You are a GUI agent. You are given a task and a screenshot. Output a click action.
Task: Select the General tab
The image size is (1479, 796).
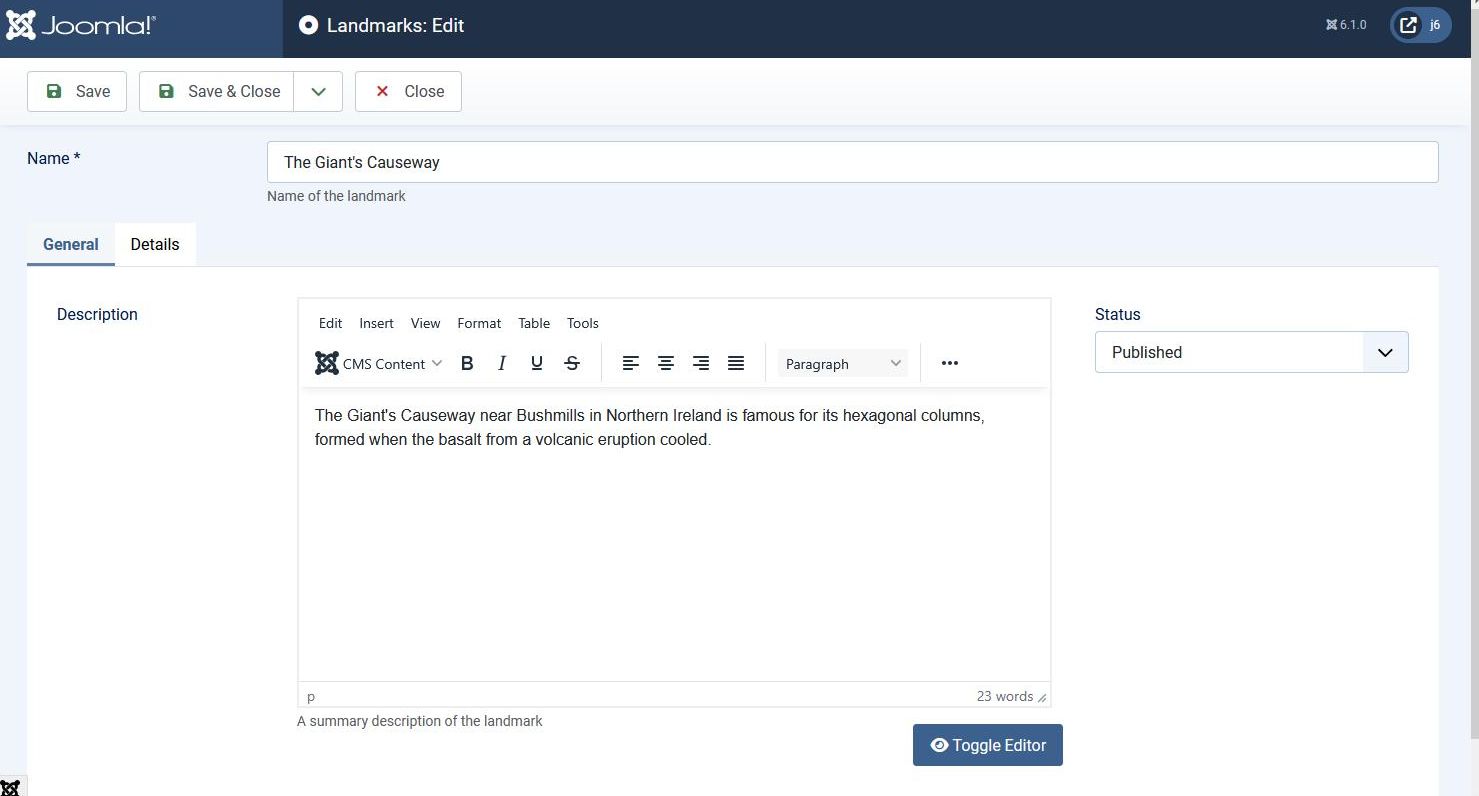click(71, 244)
